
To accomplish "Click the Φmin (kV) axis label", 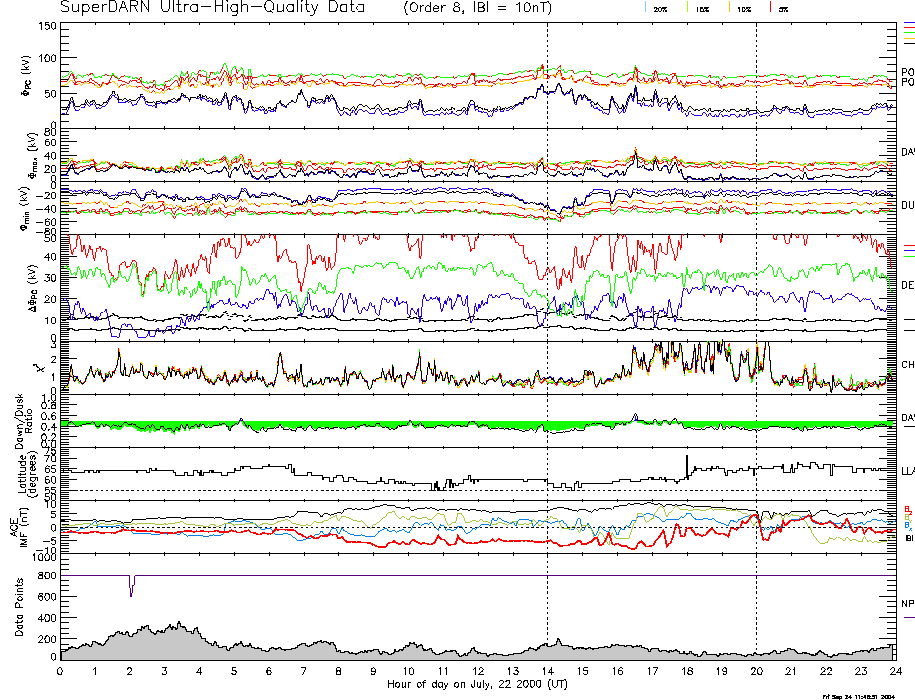I will (25, 208).
